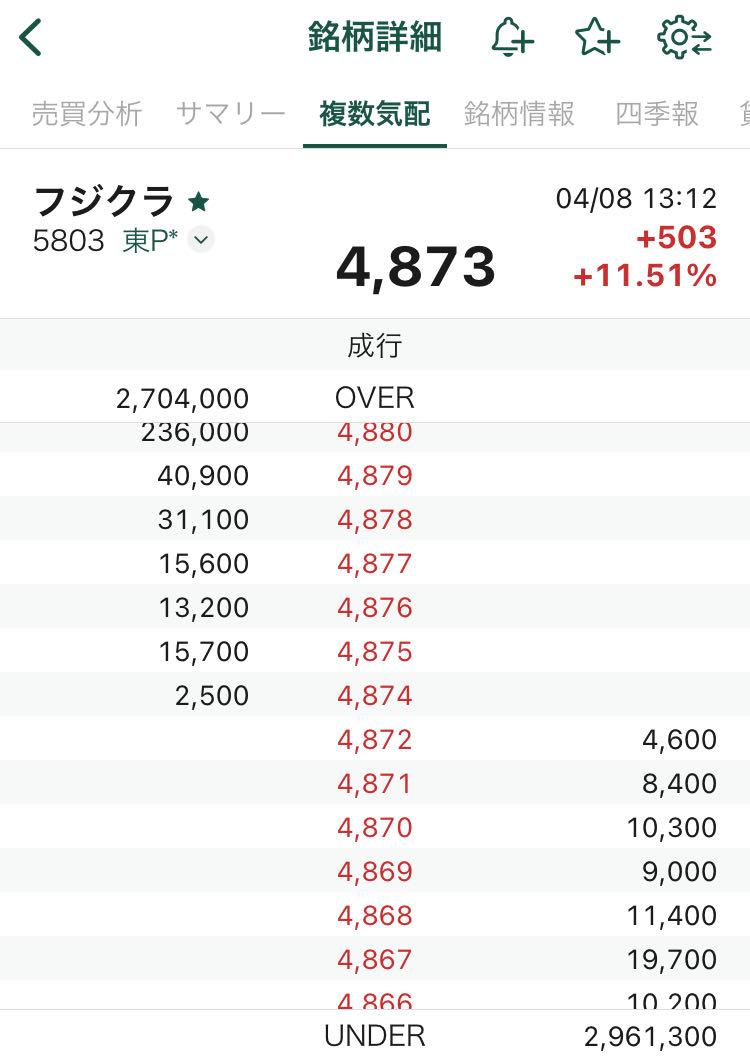Select the OVER row in order book

coord(375,398)
